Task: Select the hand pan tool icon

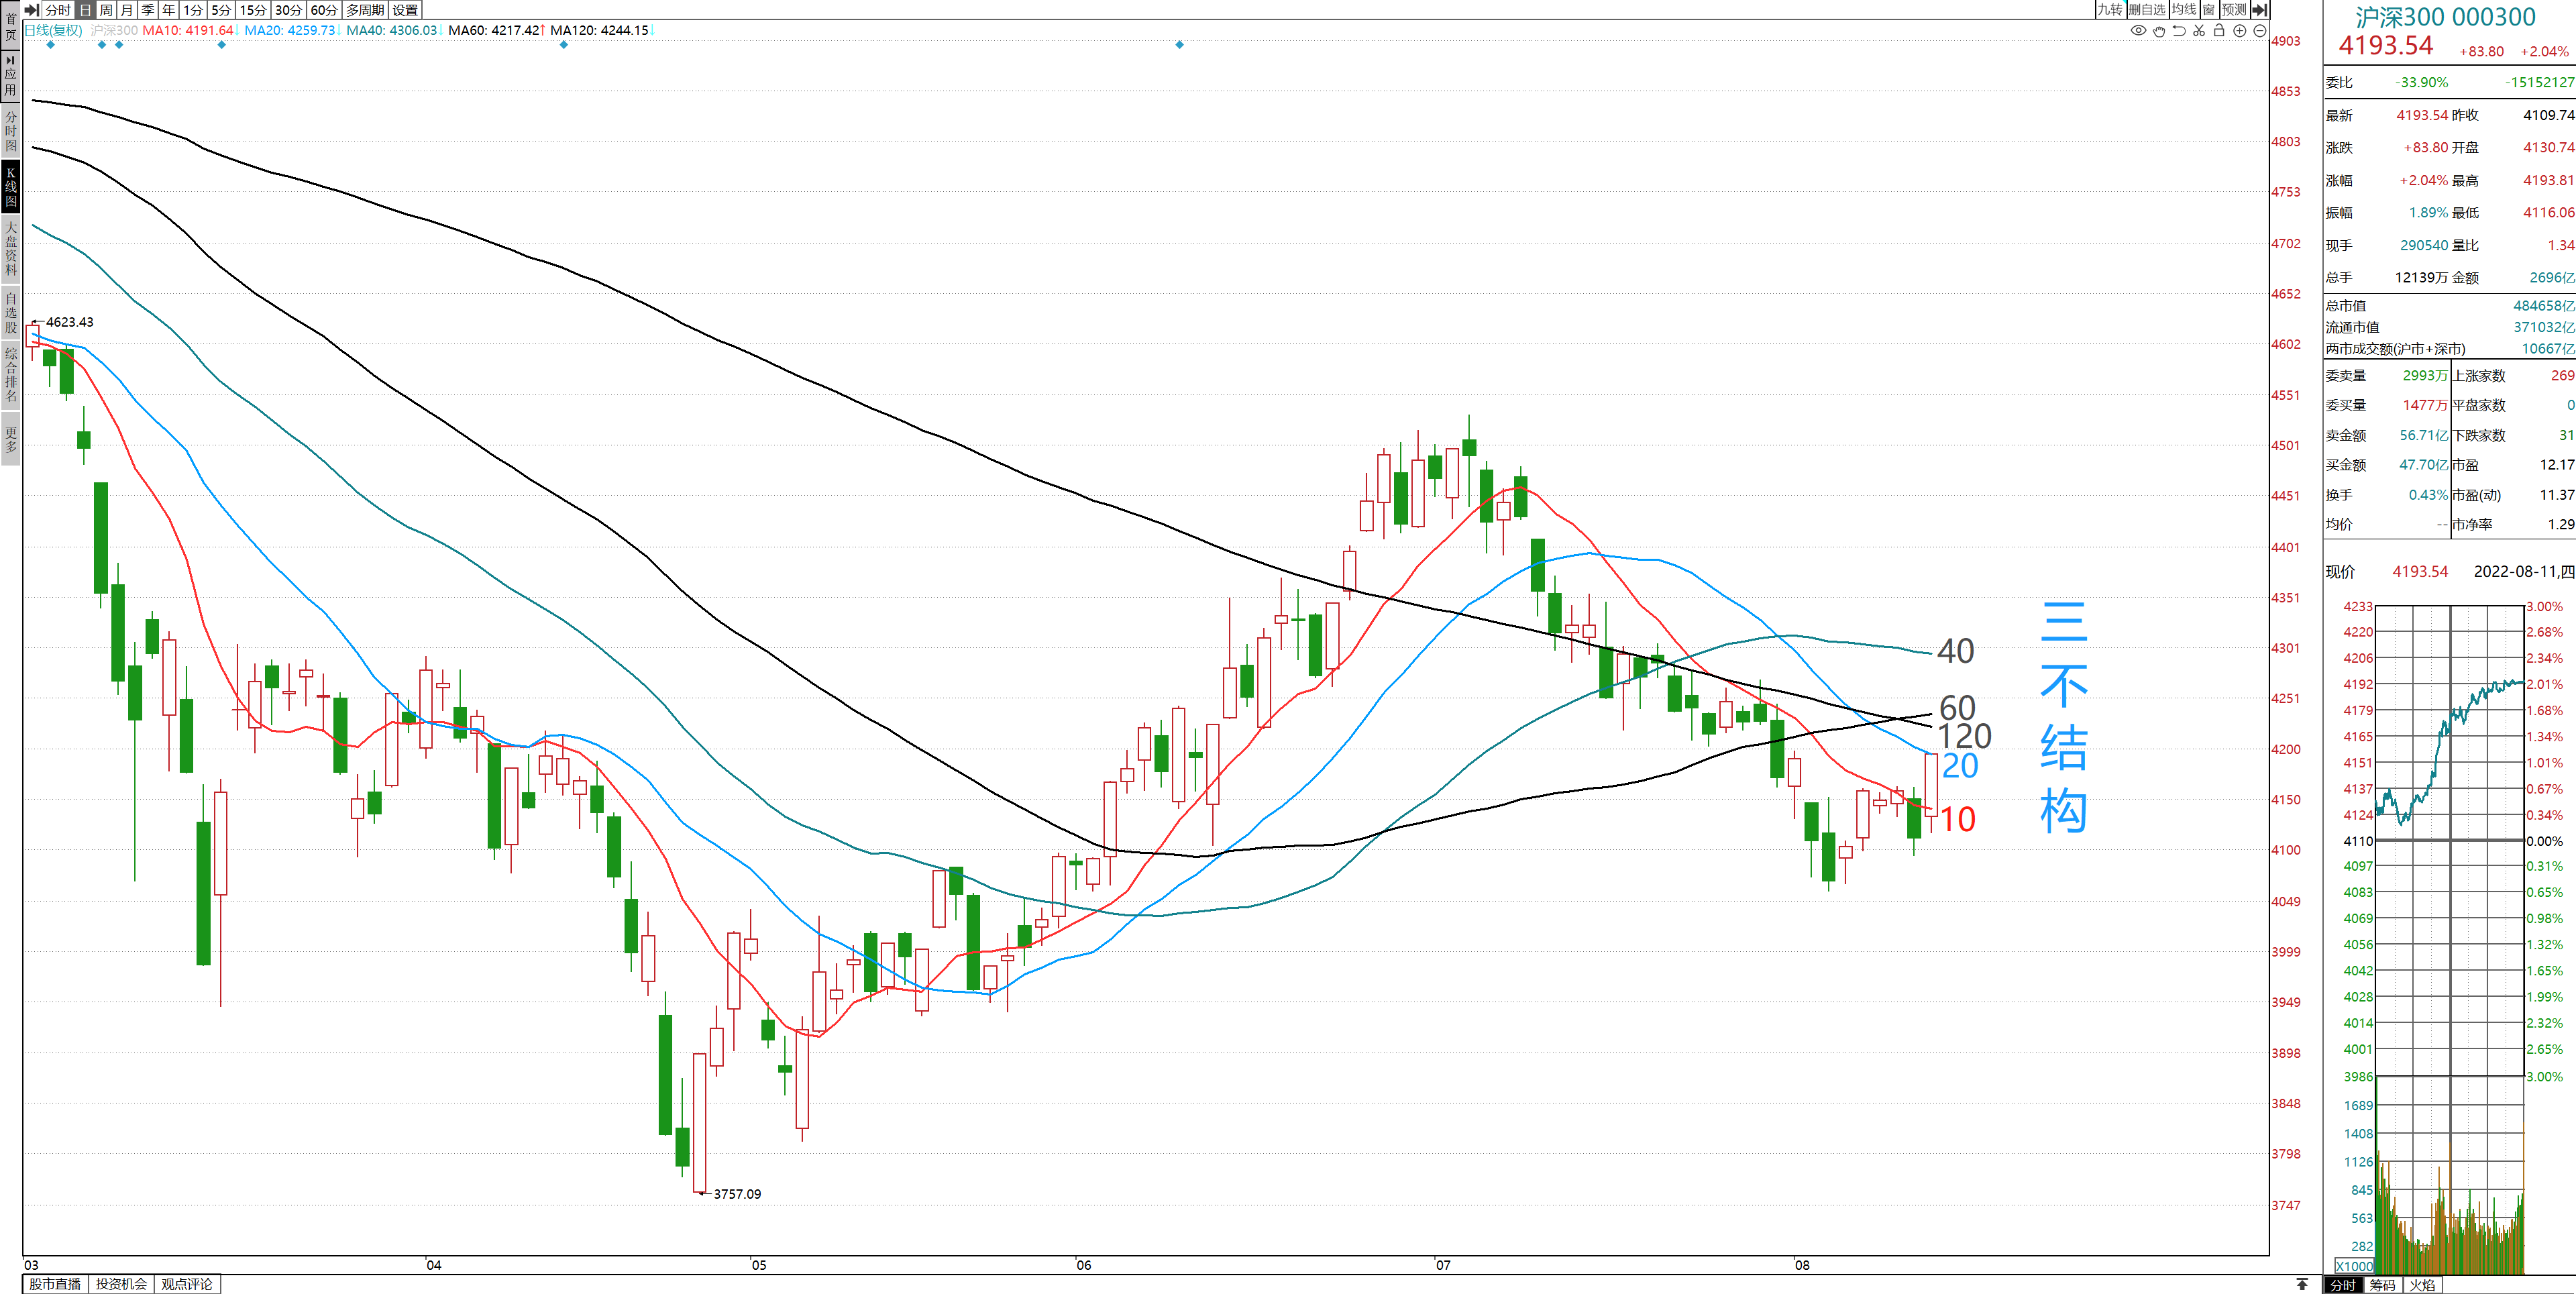Action: tap(2159, 30)
